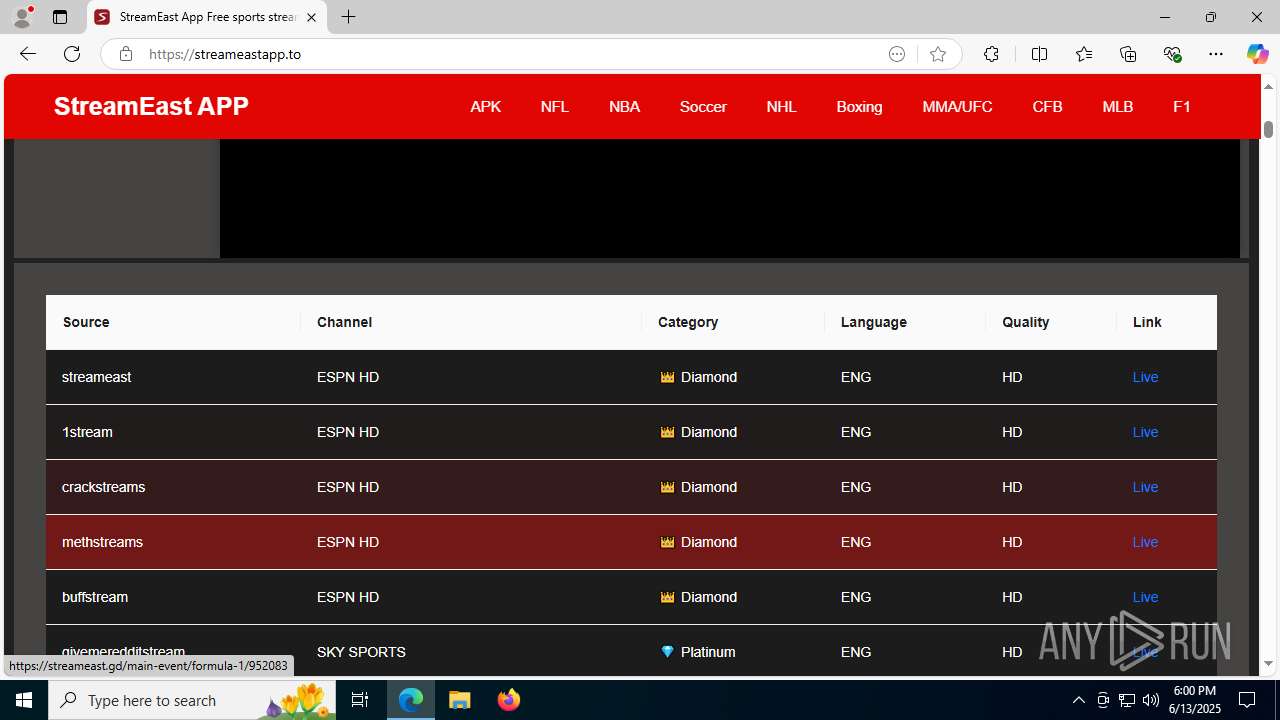Show hidden system tray icons

coord(1078,700)
